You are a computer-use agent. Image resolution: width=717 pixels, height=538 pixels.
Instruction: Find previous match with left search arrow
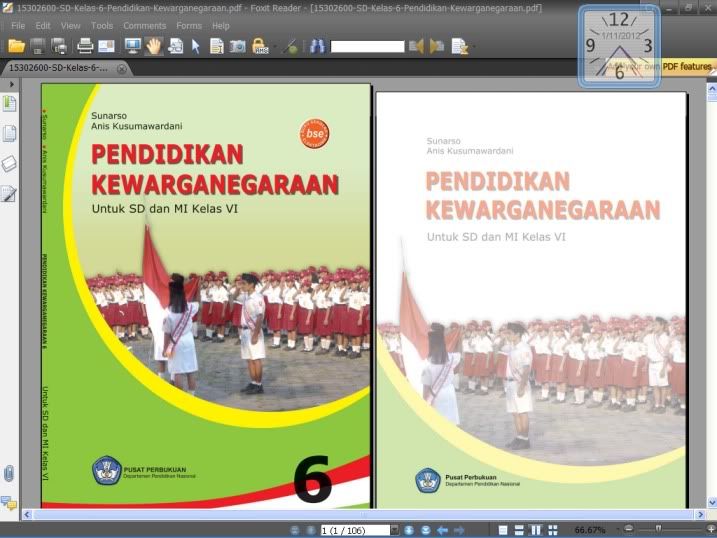coord(416,46)
